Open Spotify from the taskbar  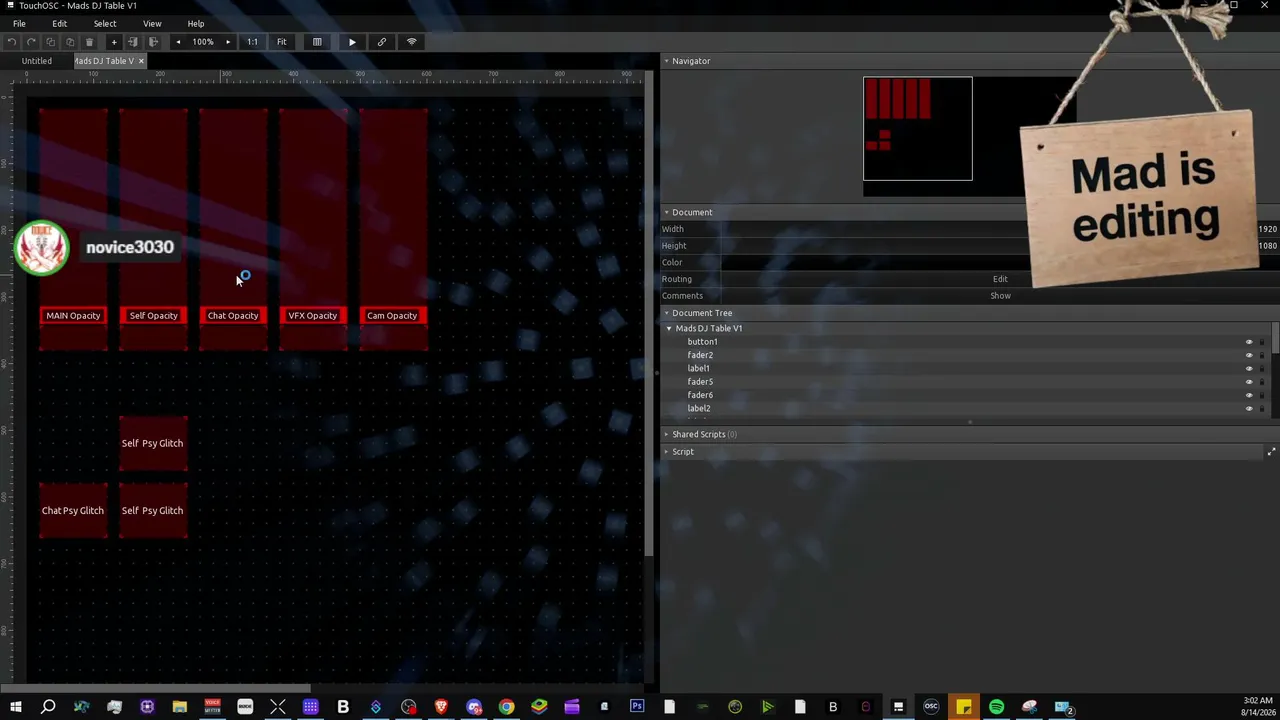point(997,708)
